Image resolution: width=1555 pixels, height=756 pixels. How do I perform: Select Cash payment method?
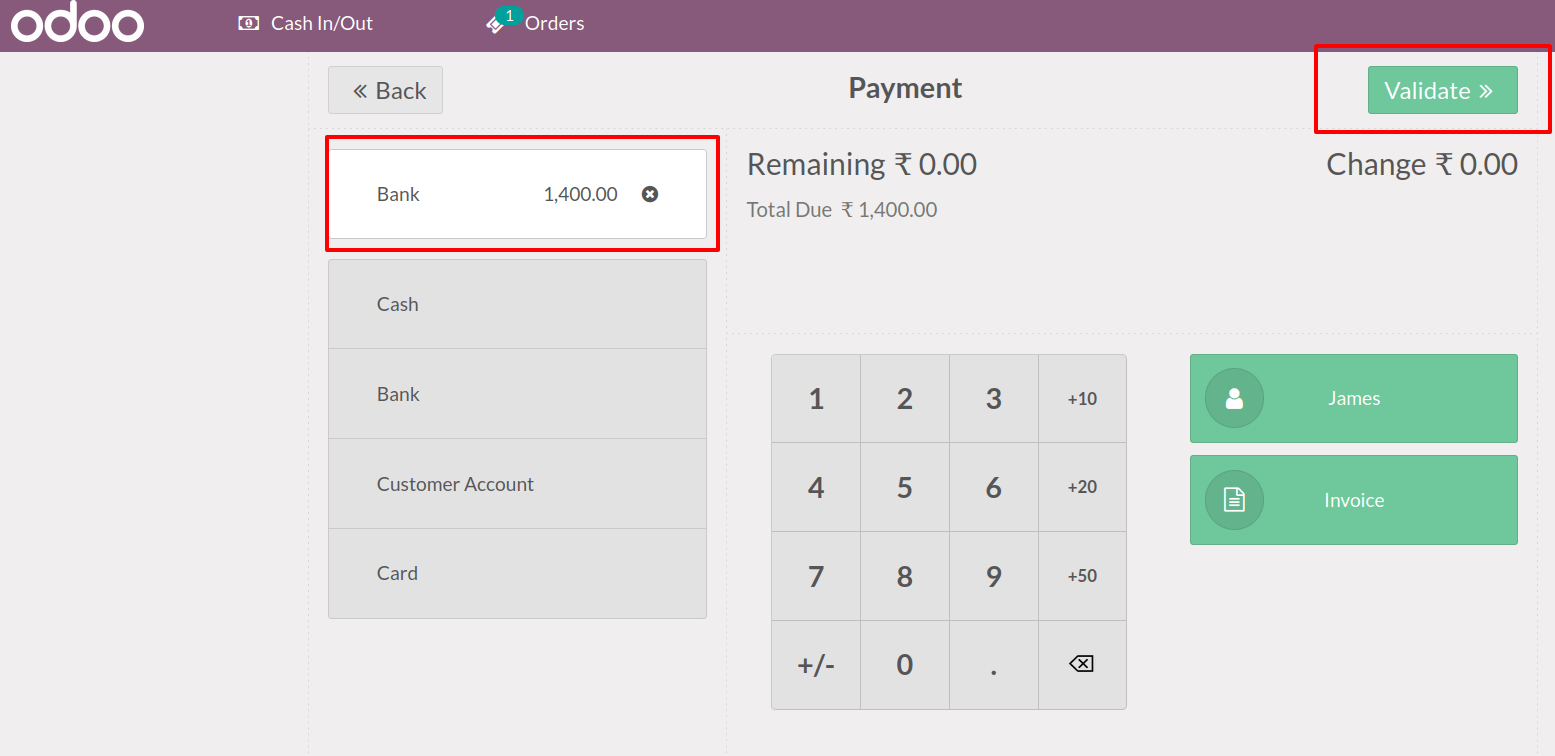[517, 304]
